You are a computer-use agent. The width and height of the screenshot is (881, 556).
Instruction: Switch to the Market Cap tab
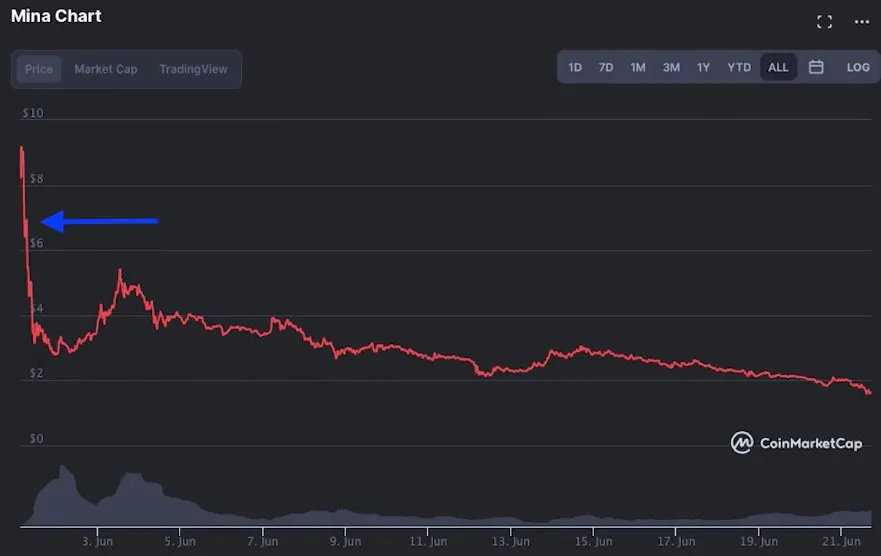[106, 69]
